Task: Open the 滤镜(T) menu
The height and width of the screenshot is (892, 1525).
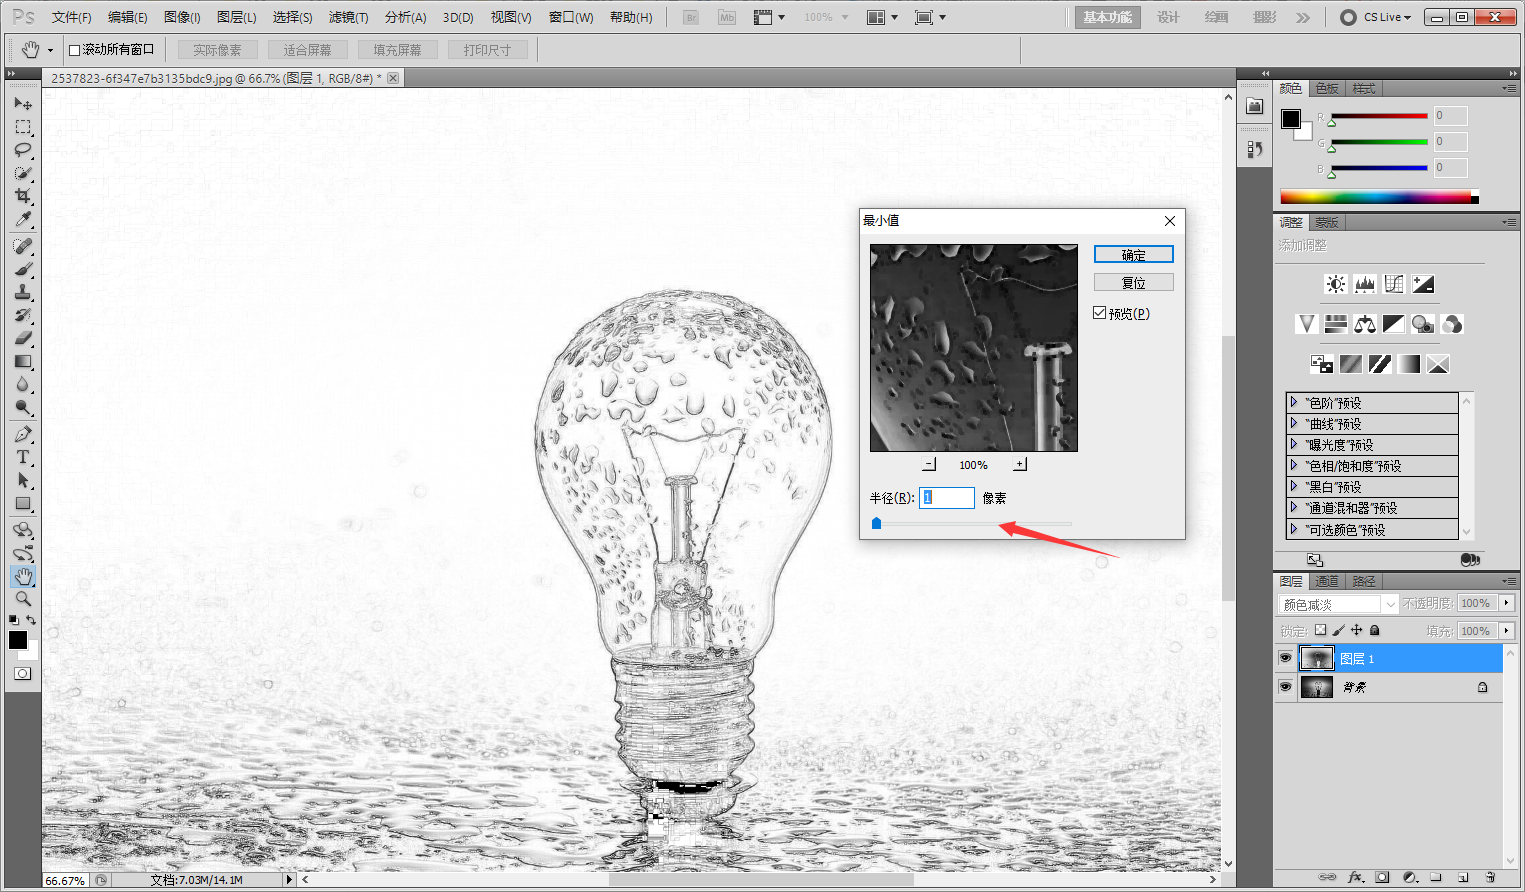Action: (348, 17)
